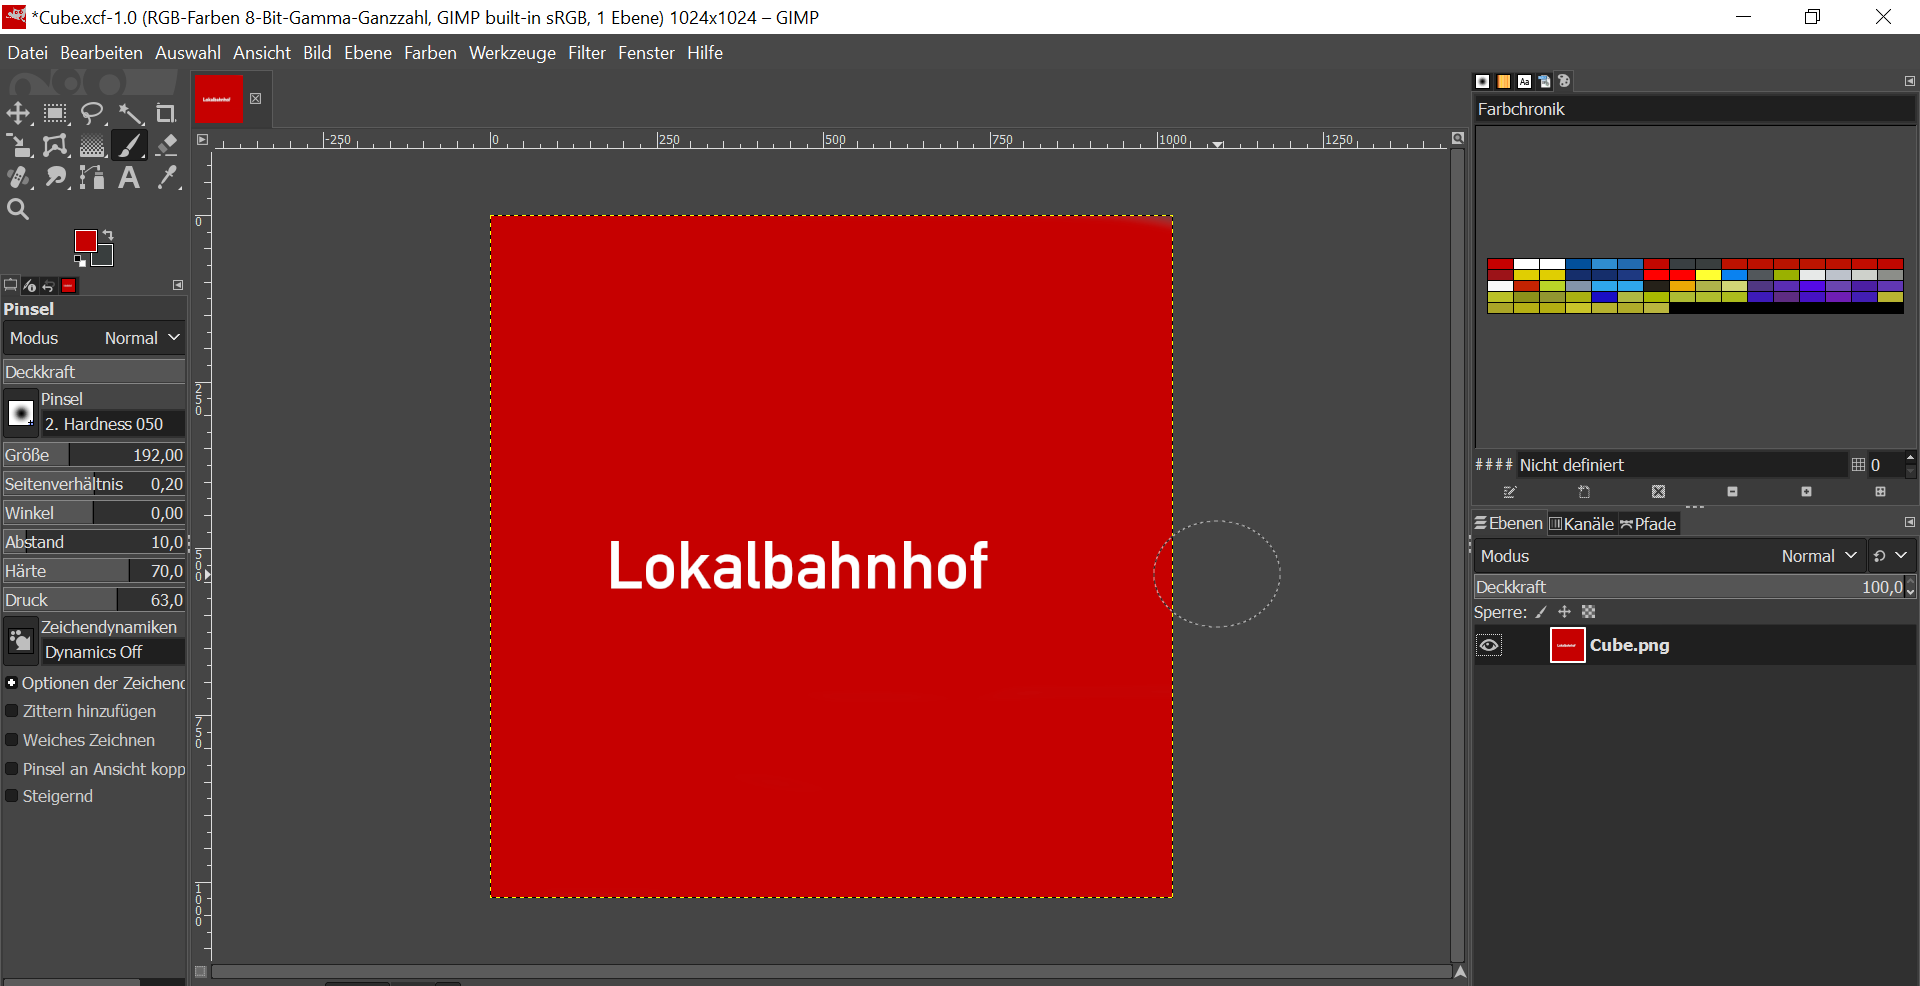Viewport: 1920px width, 986px height.
Task: Click the Zeichendynamiken dynamics icon
Action: click(21, 640)
